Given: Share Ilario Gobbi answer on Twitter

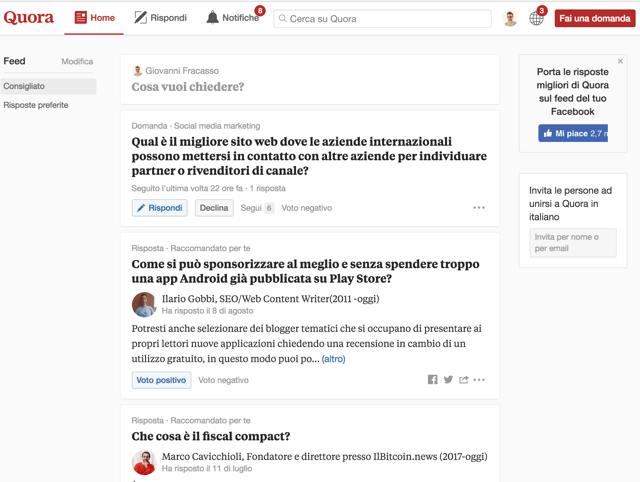Looking at the screenshot, I should [448, 380].
